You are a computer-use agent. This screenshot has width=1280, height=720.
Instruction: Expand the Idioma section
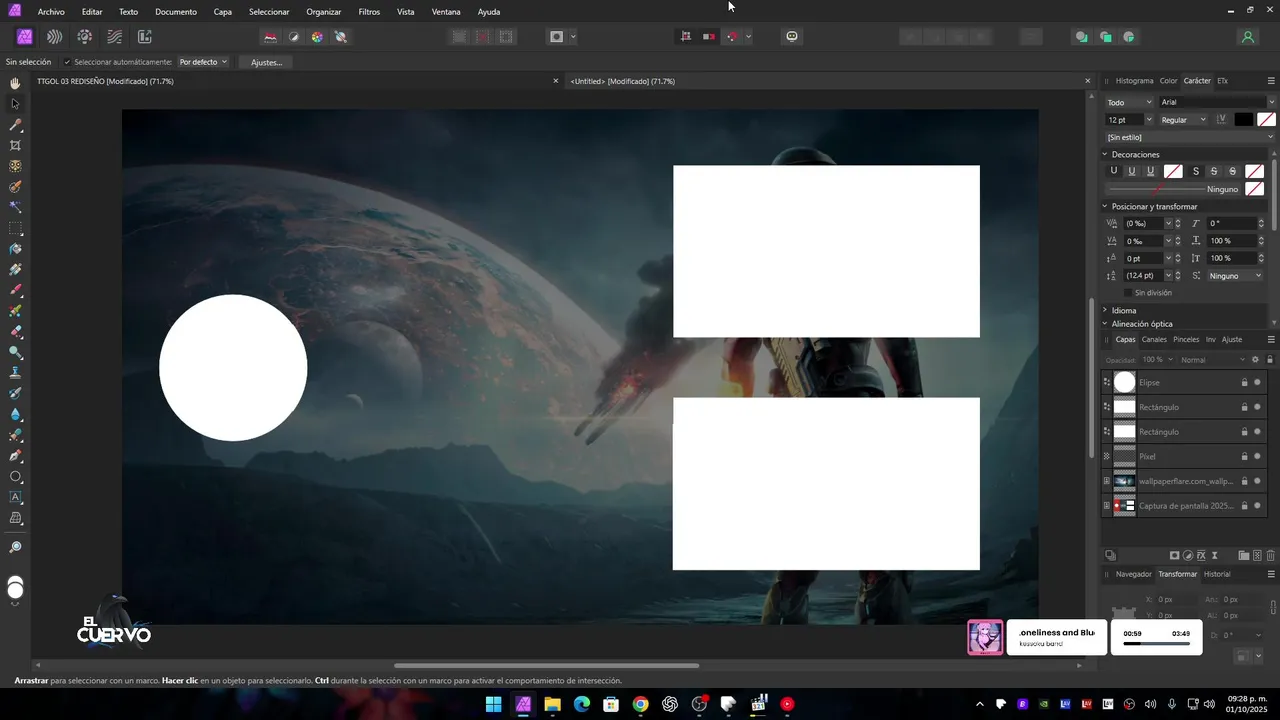tap(1105, 310)
